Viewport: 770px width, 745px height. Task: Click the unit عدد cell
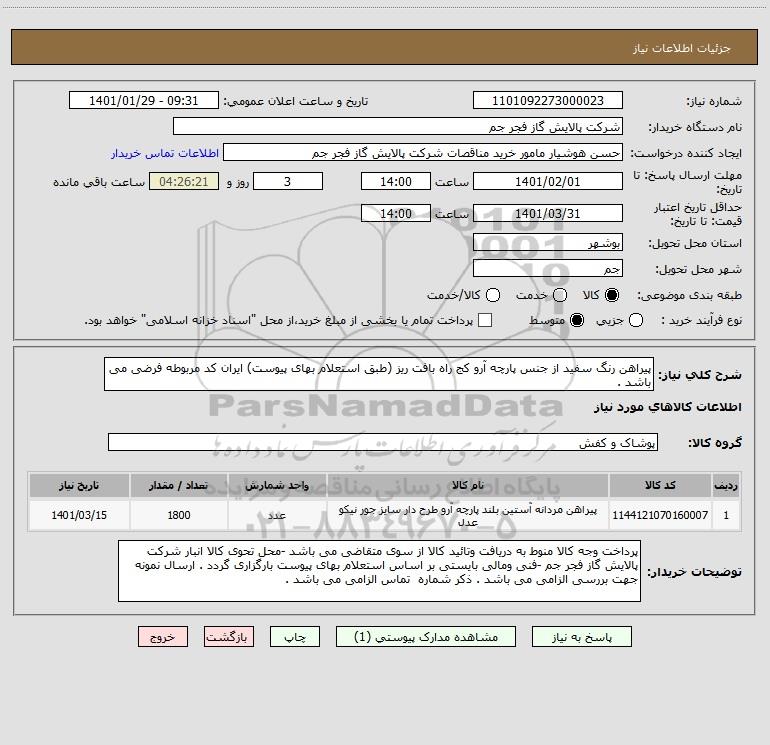pos(277,515)
